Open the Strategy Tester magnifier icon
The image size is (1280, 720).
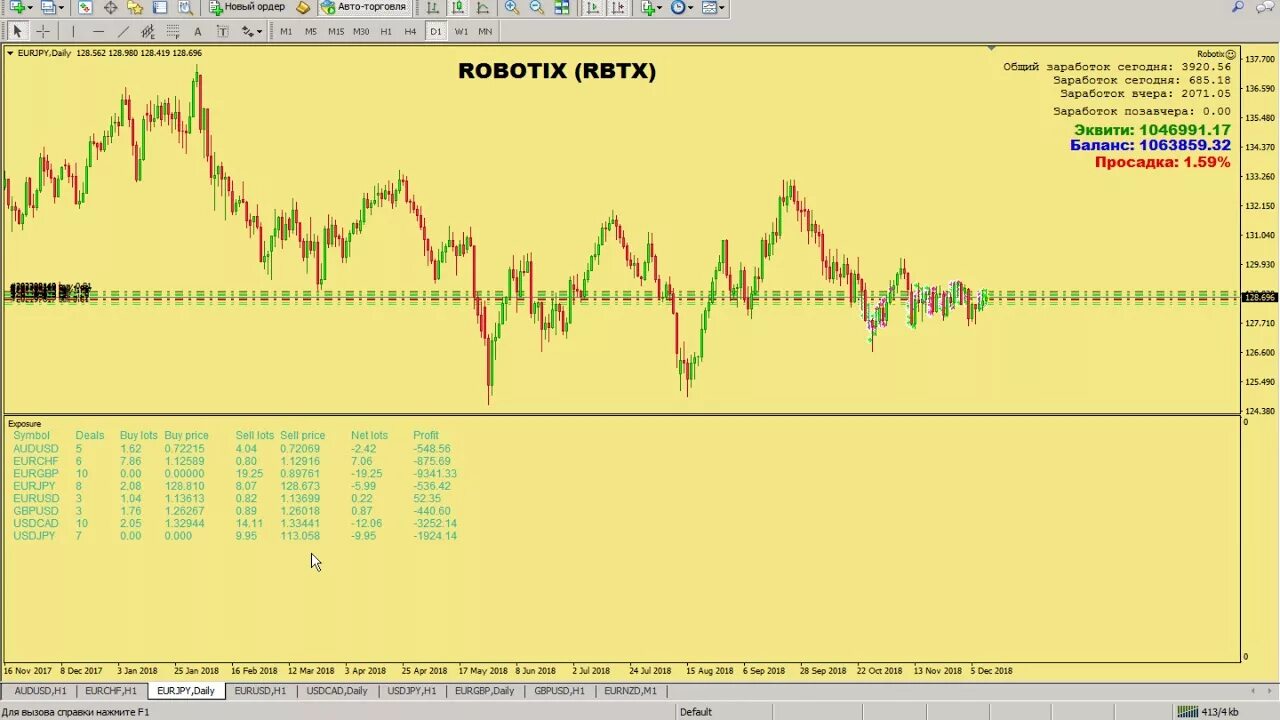[185, 7]
